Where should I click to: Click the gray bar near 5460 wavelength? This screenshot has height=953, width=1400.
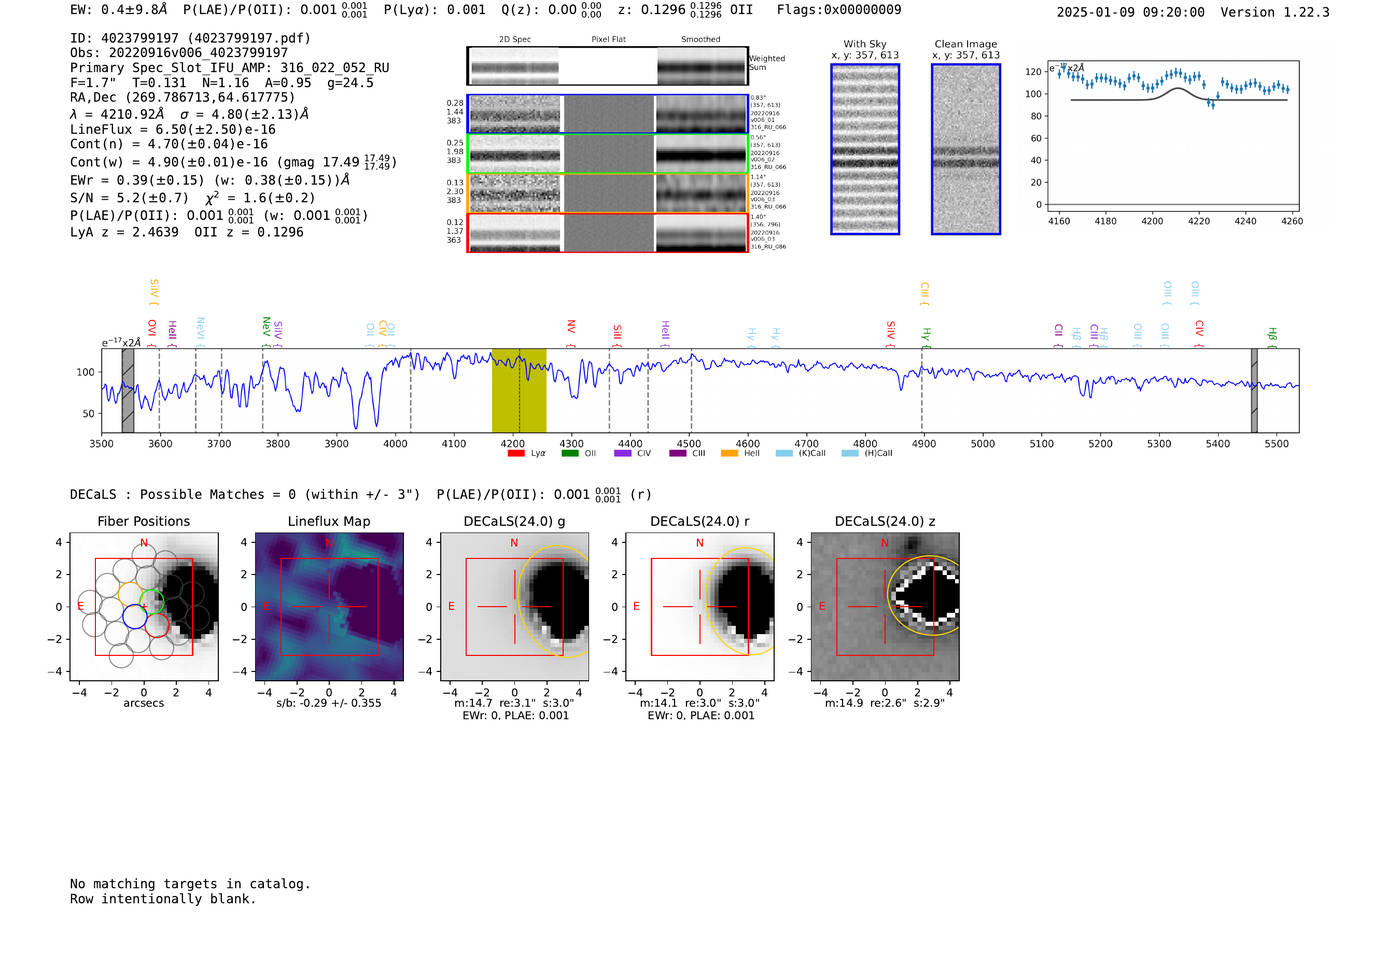tap(1254, 390)
